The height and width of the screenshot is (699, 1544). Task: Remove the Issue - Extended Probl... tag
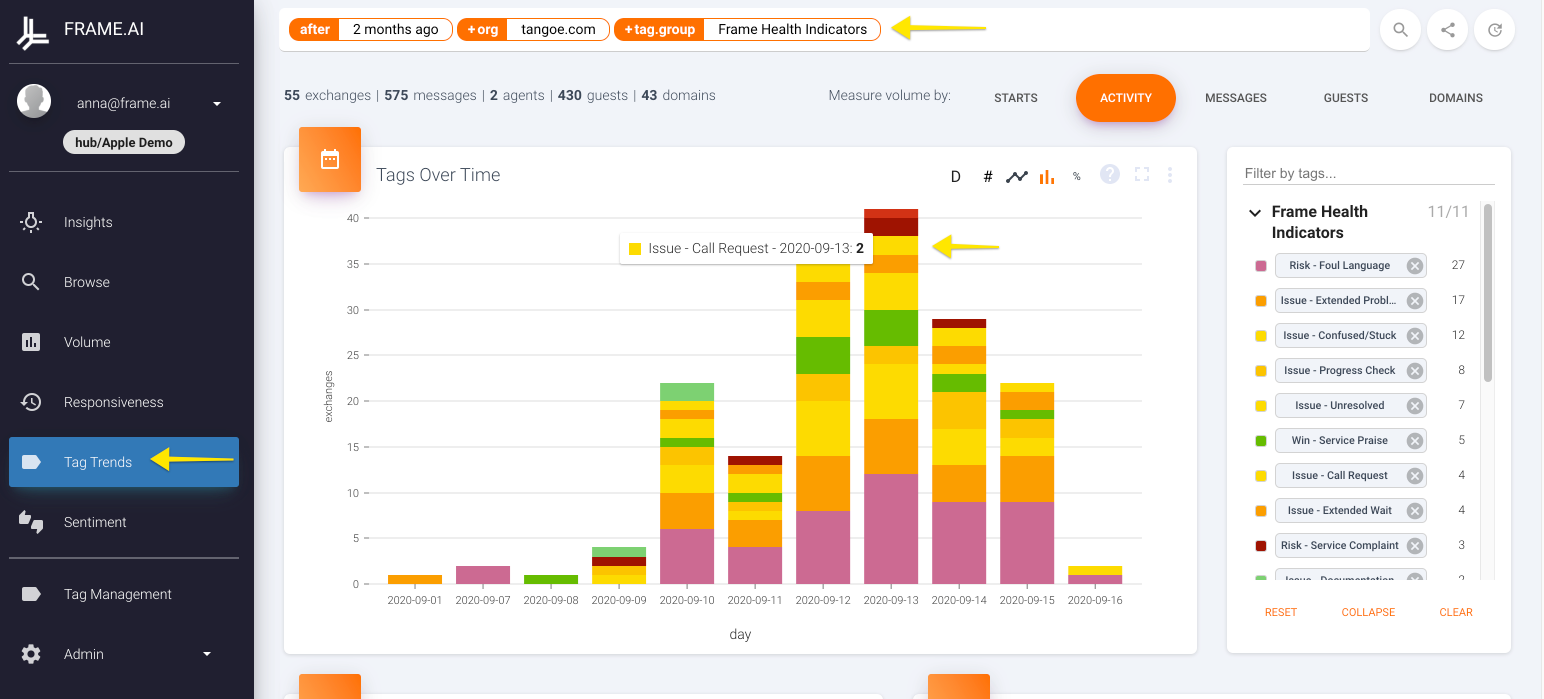(x=1414, y=301)
